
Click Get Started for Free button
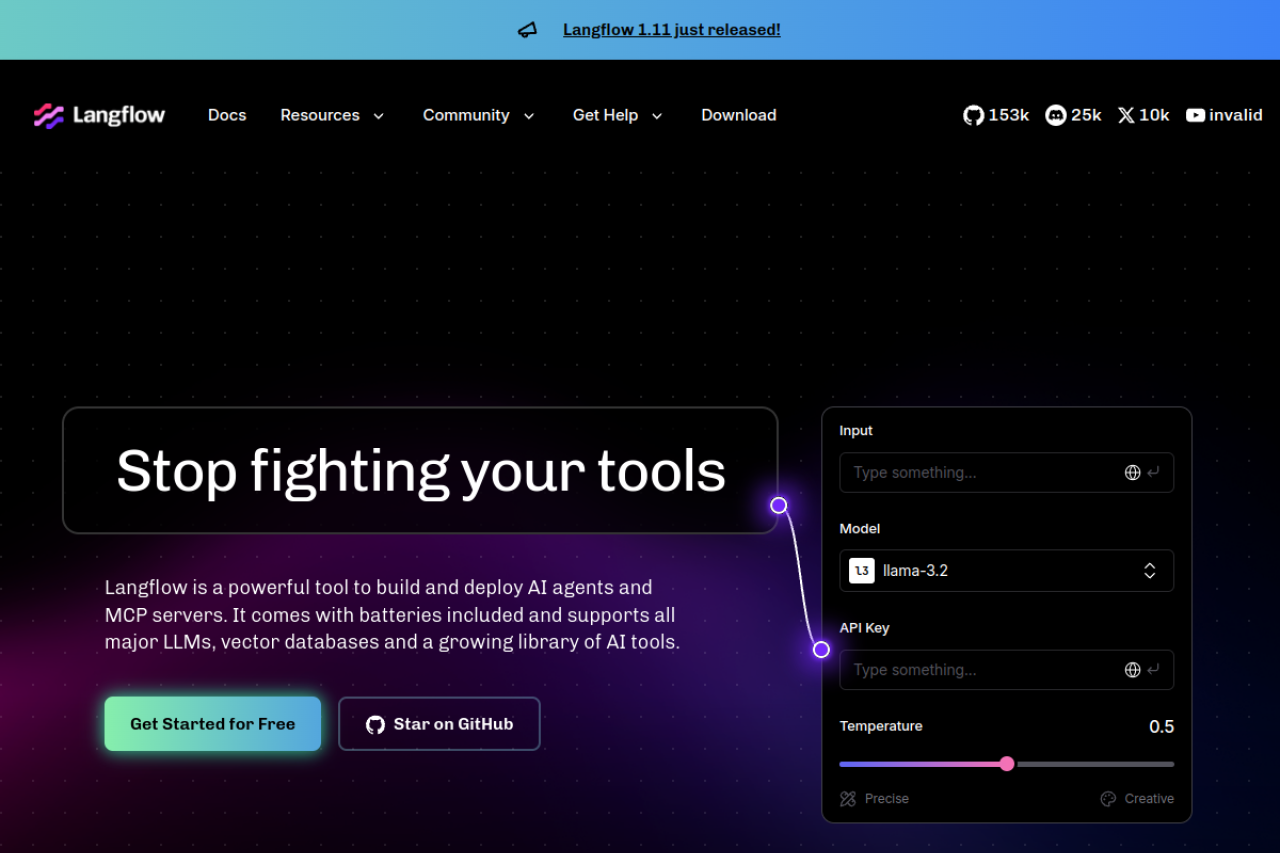click(x=213, y=724)
